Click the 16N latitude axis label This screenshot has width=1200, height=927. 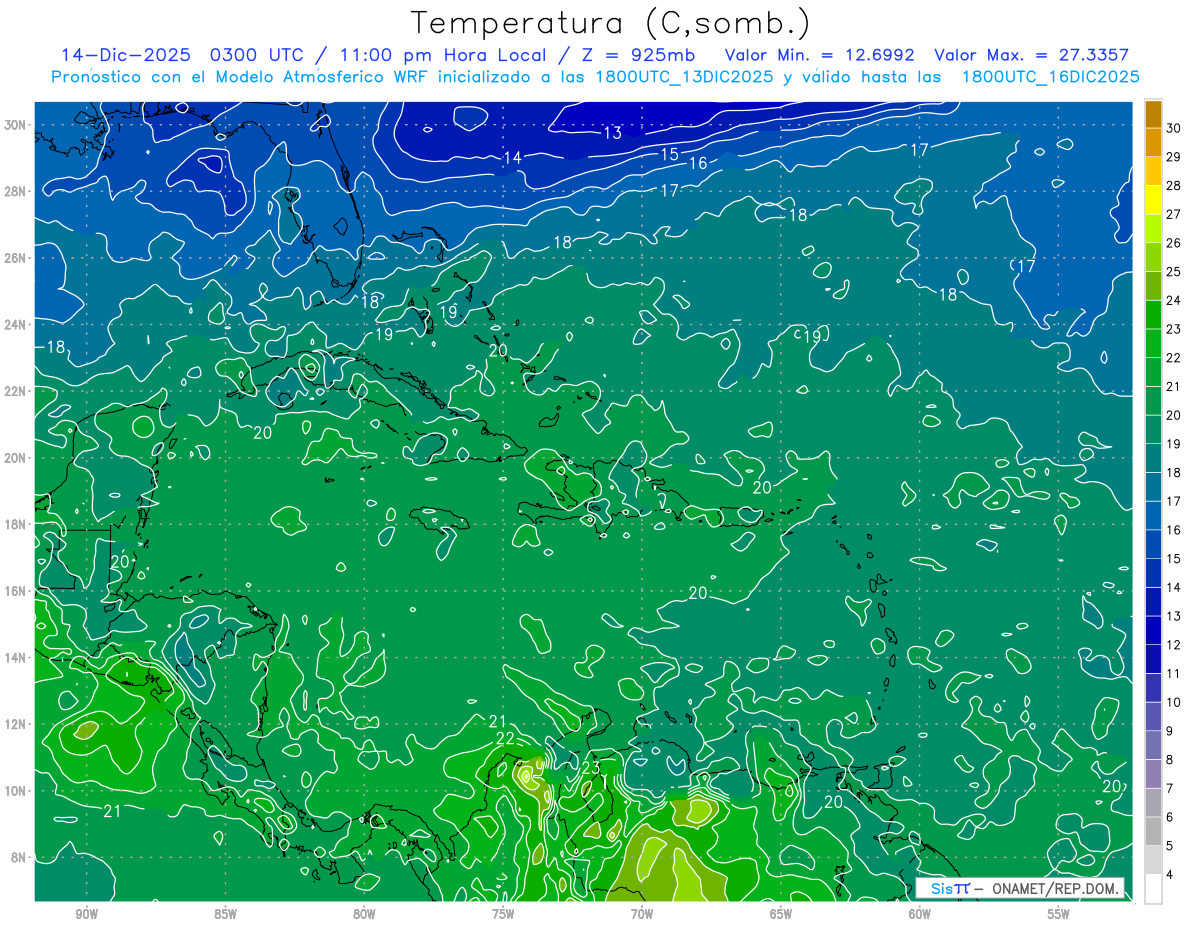coord(17,591)
